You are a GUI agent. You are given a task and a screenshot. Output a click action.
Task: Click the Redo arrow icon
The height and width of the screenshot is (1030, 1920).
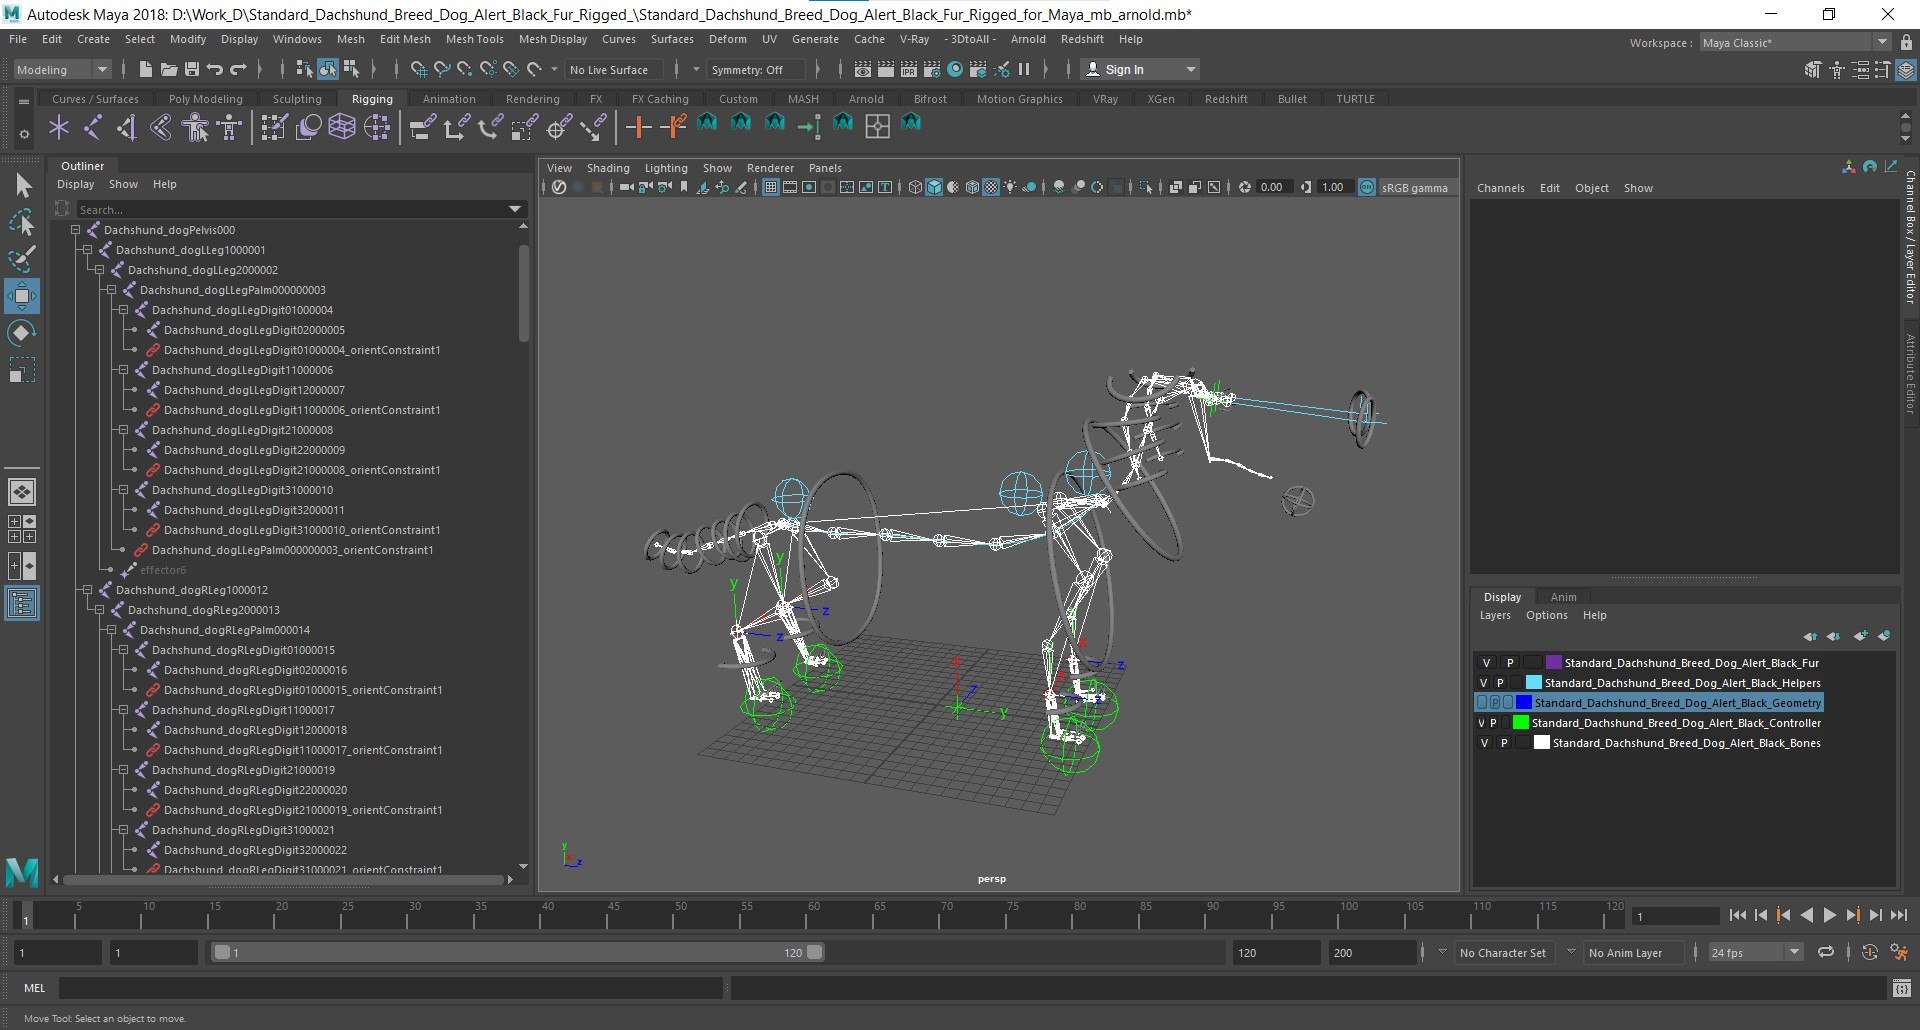tap(238, 69)
